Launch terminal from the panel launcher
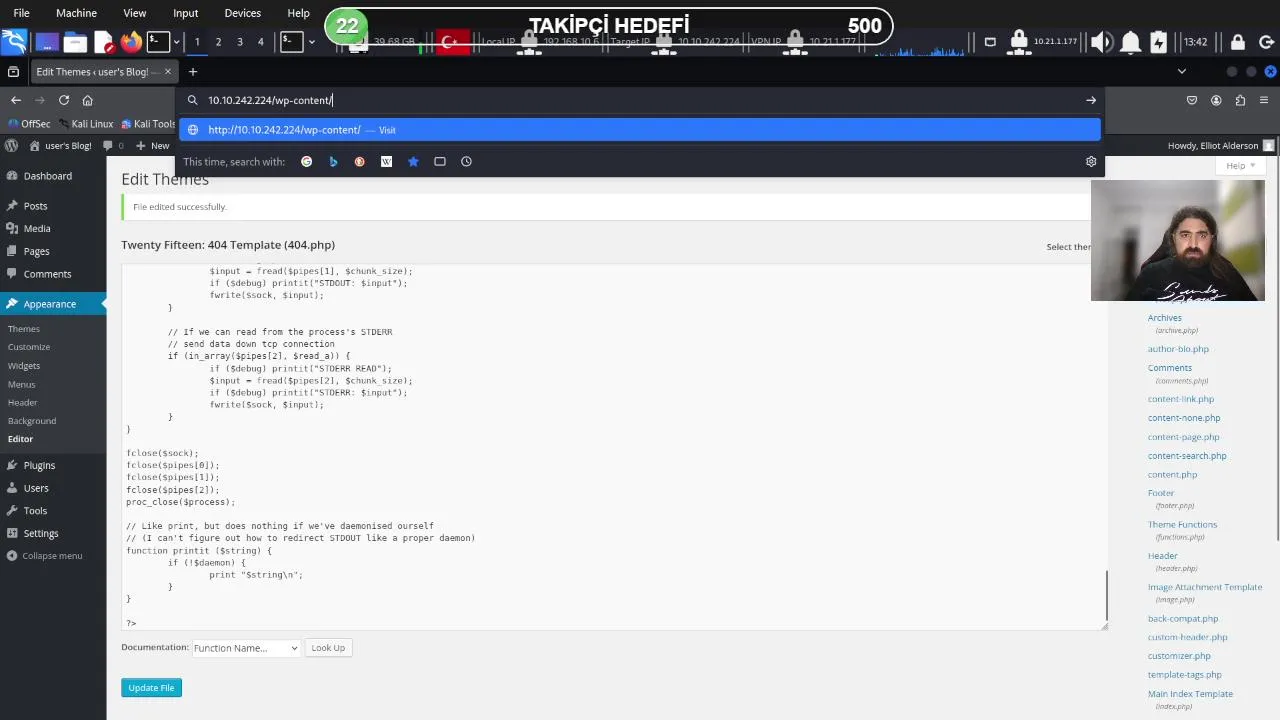The image size is (1280, 720). [158, 42]
